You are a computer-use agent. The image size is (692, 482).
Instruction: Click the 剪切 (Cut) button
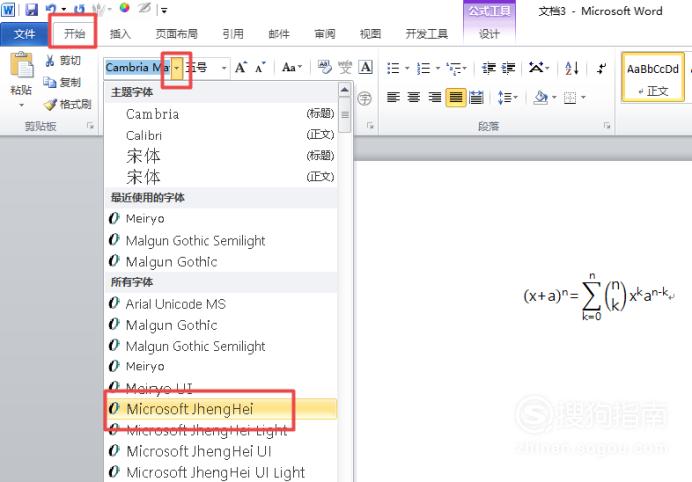pyautogui.click(x=63, y=60)
